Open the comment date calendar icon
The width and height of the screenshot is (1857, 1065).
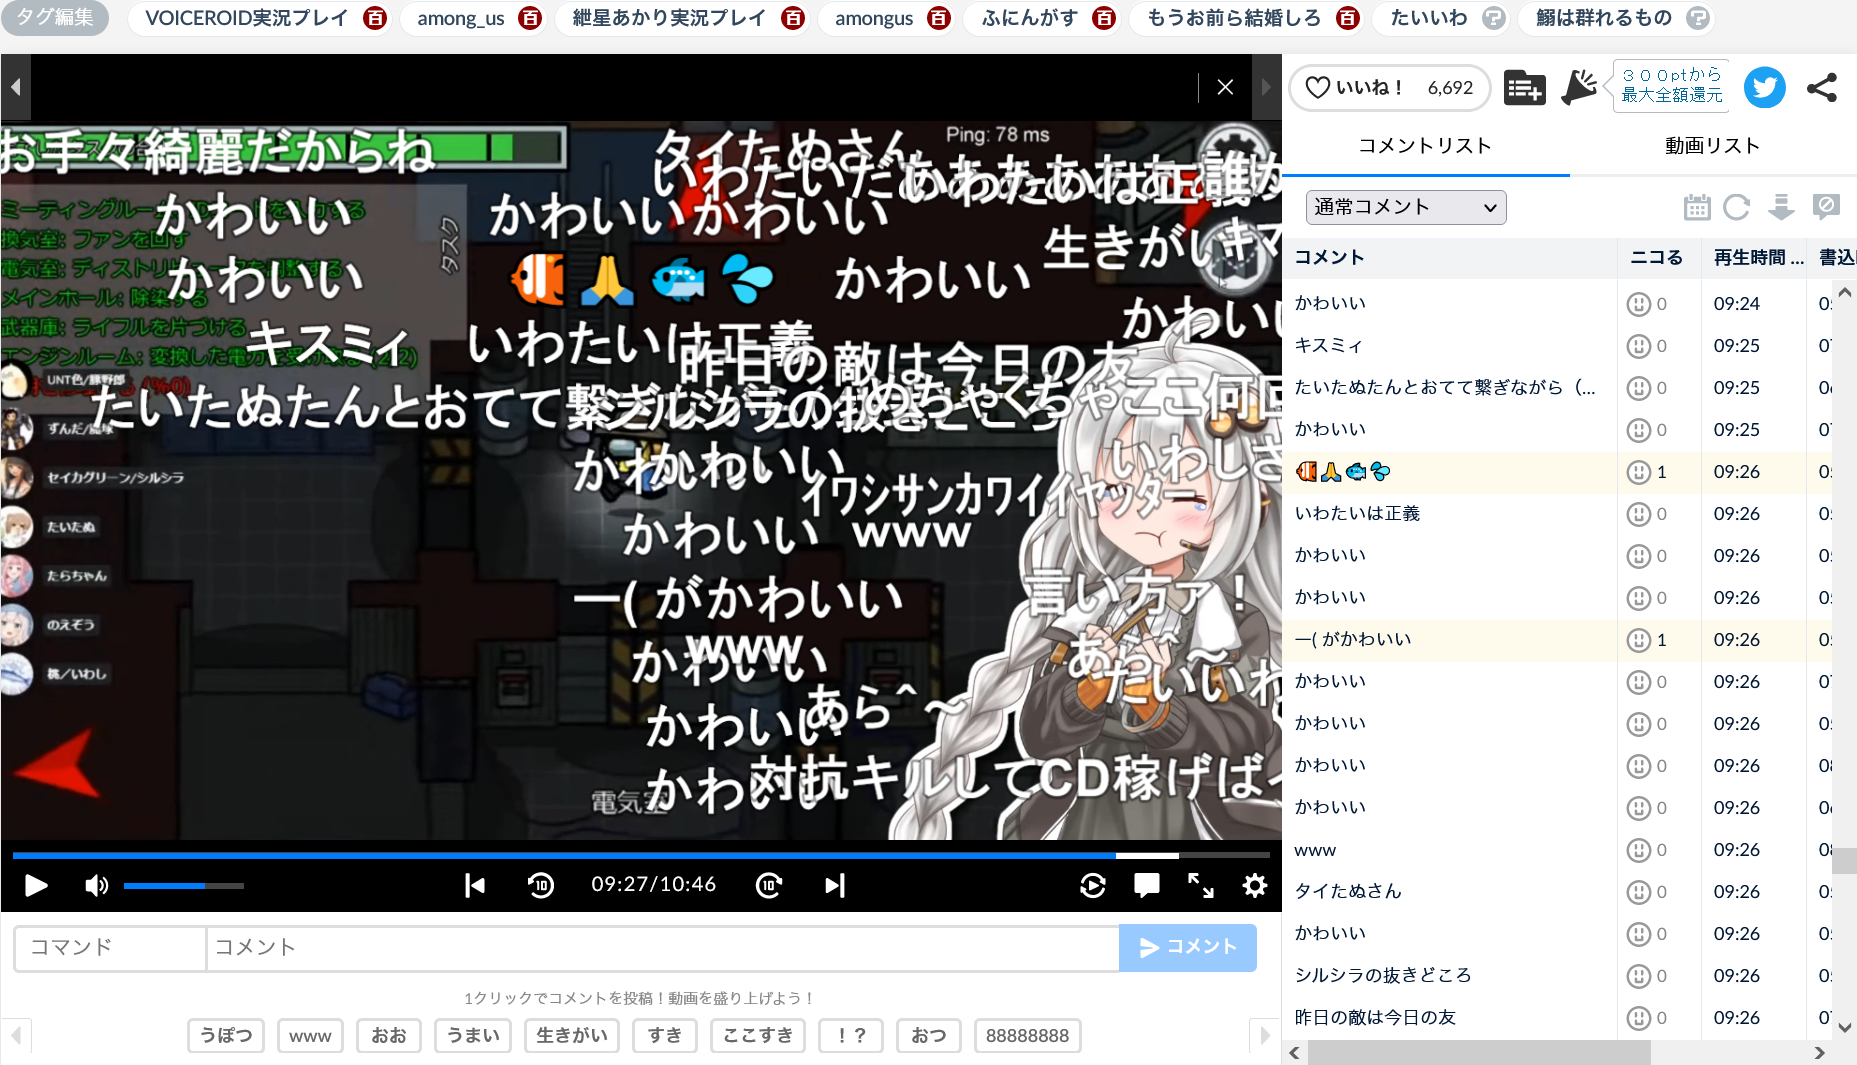[1697, 207]
